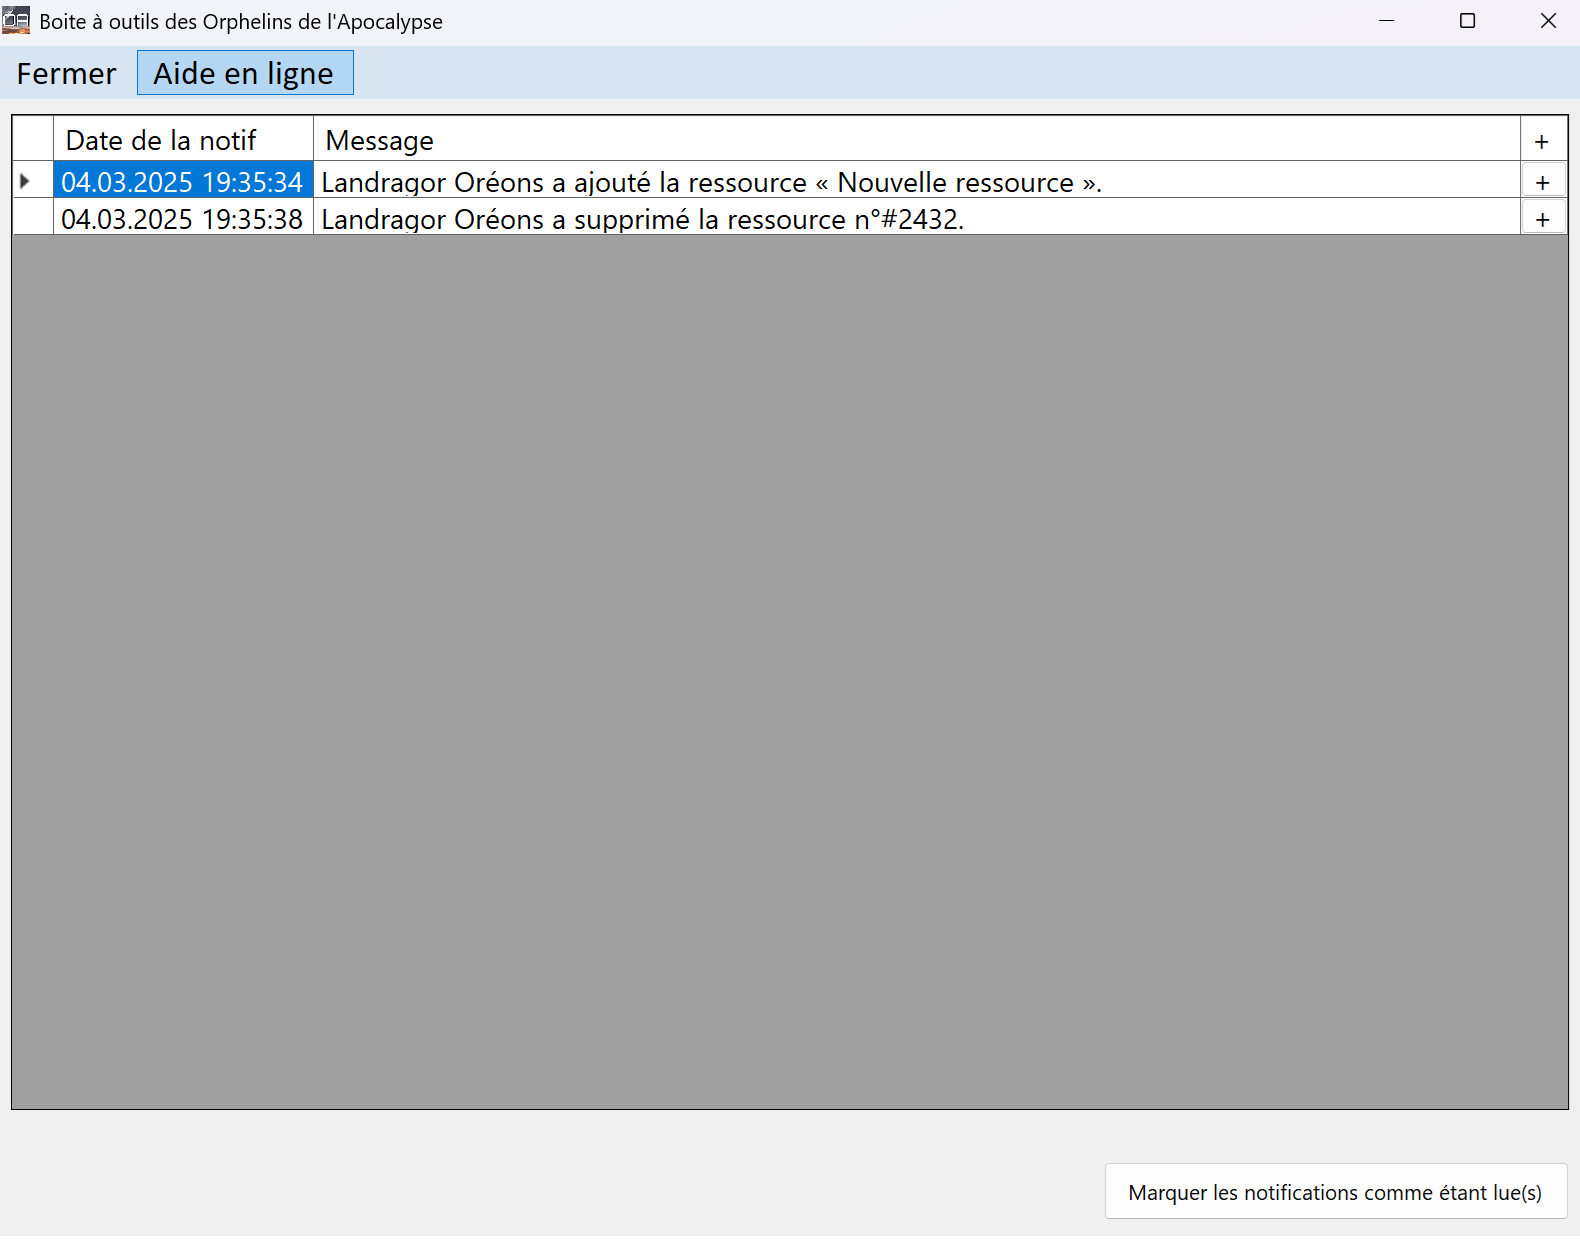Open the Aide en ligne menu

click(245, 73)
